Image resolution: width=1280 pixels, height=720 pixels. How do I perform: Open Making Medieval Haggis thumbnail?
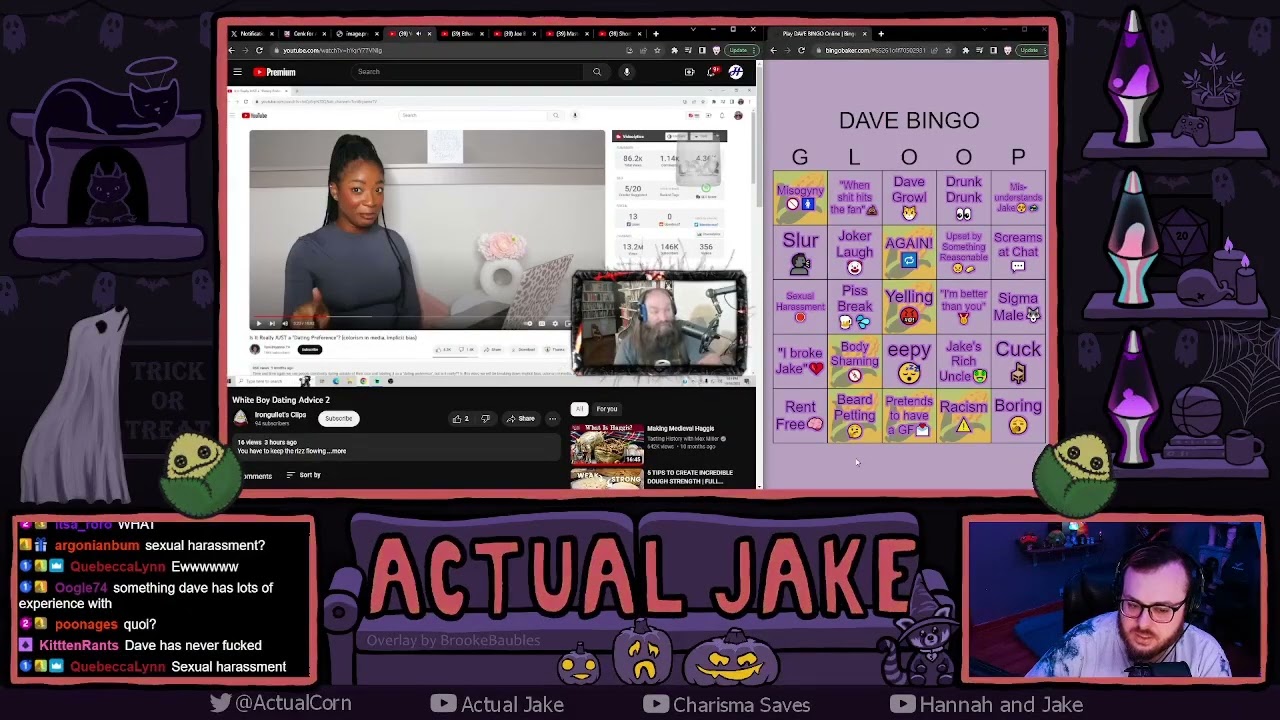pyautogui.click(x=607, y=444)
